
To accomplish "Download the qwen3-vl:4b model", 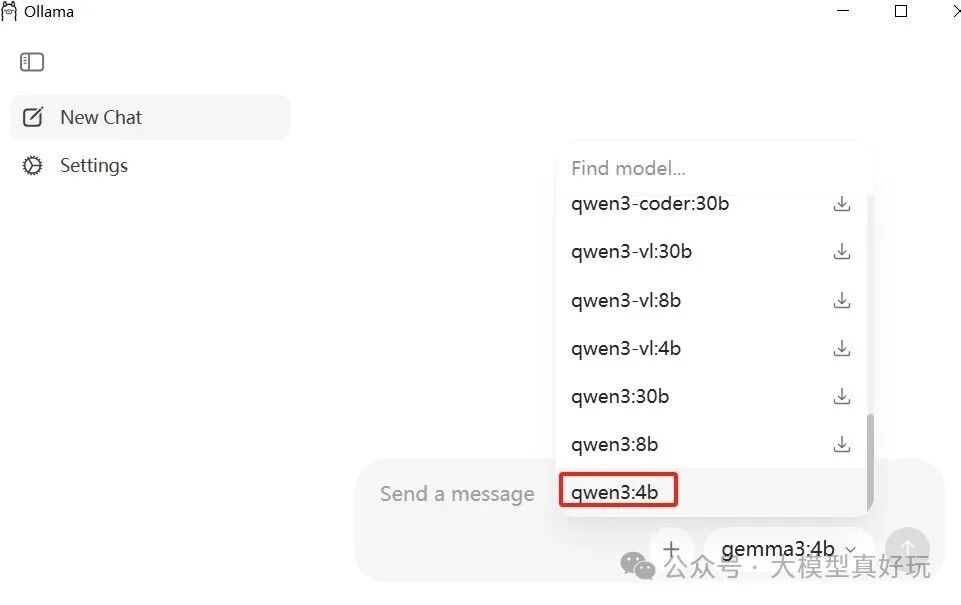I will [842, 348].
